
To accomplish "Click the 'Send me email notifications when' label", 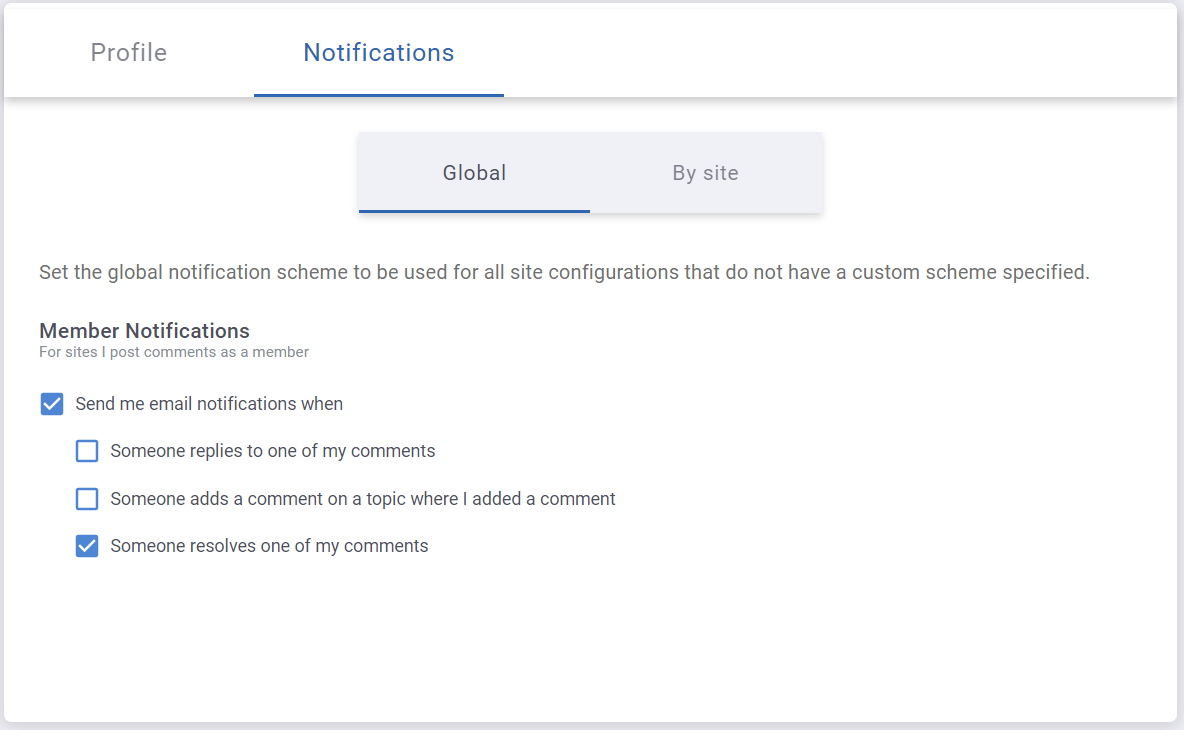I will click(209, 404).
